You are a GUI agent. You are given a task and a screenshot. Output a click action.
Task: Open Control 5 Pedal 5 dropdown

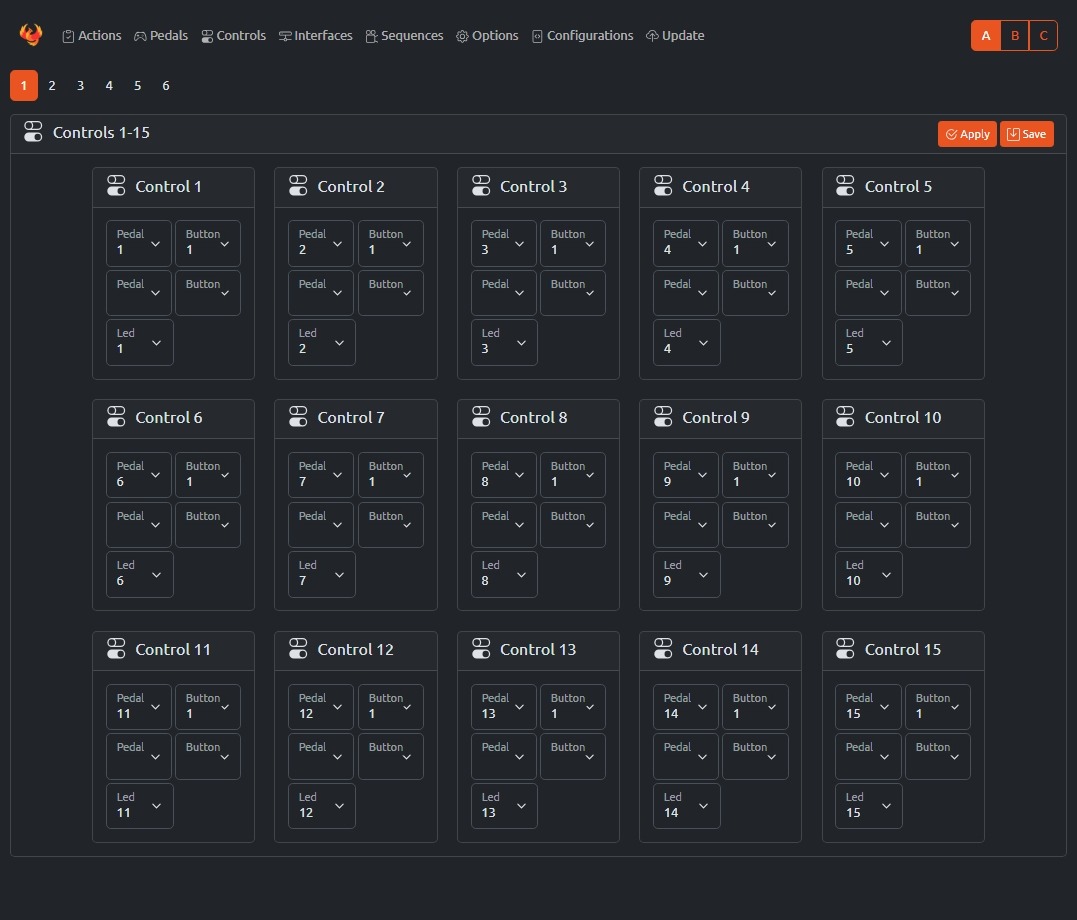868,243
